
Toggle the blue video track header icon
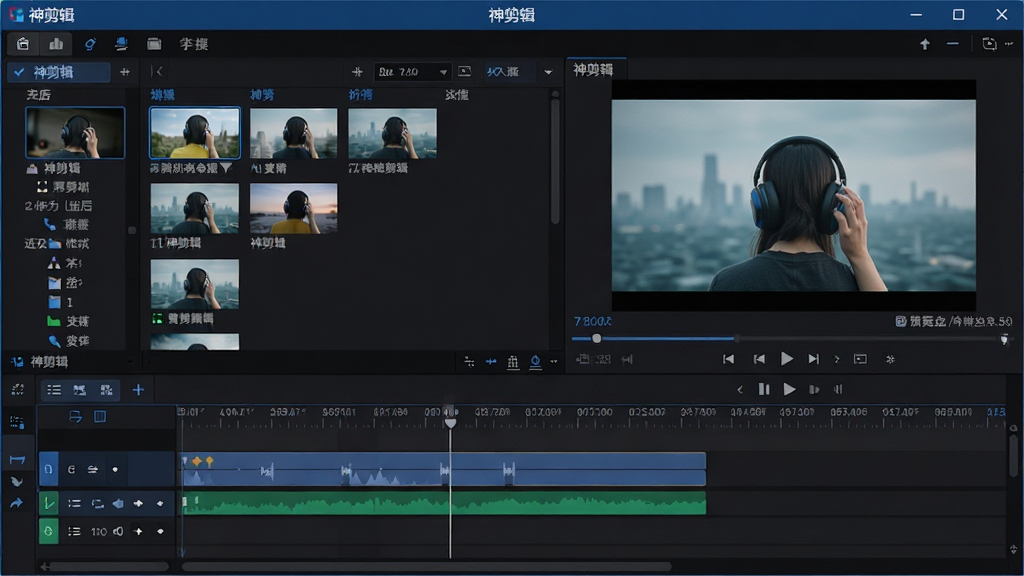(x=48, y=469)
